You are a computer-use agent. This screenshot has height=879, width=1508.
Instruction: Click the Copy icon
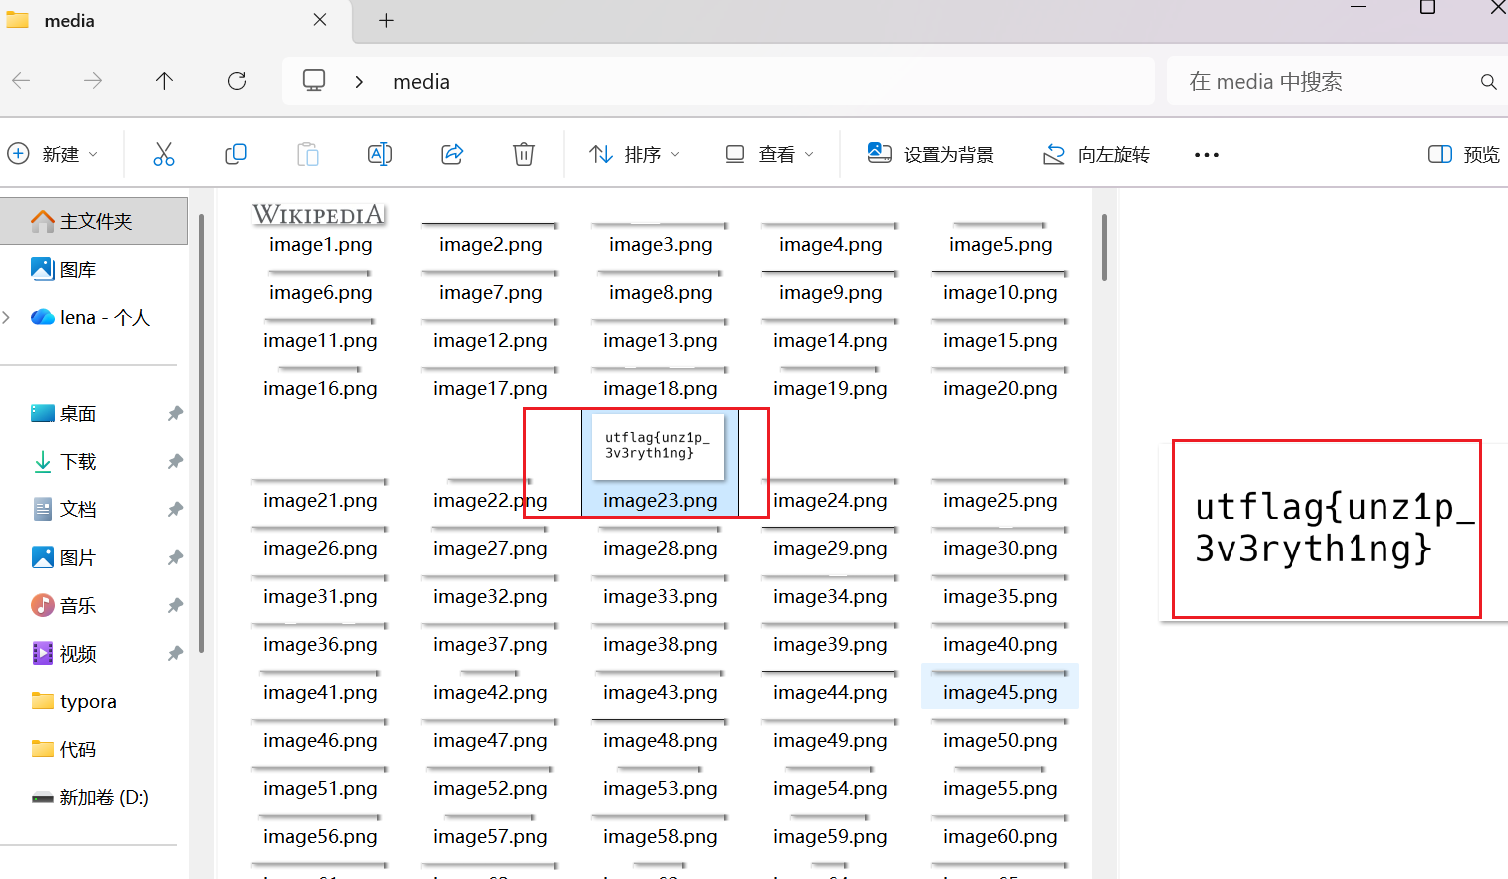click(236, 154)
